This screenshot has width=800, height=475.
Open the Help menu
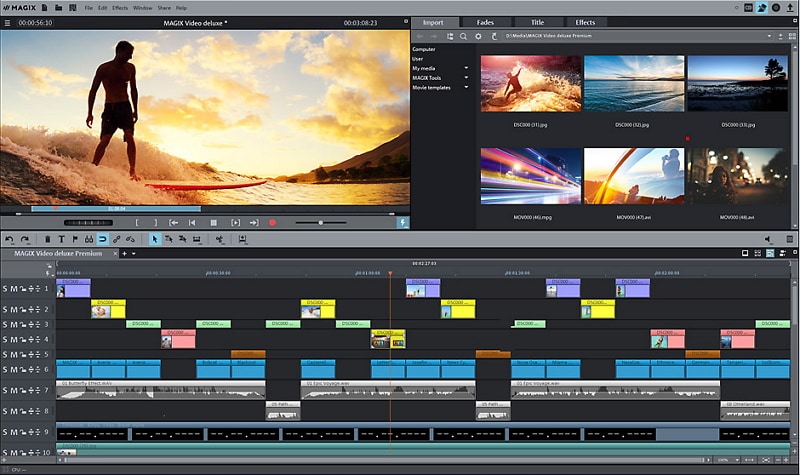[181, 8]
